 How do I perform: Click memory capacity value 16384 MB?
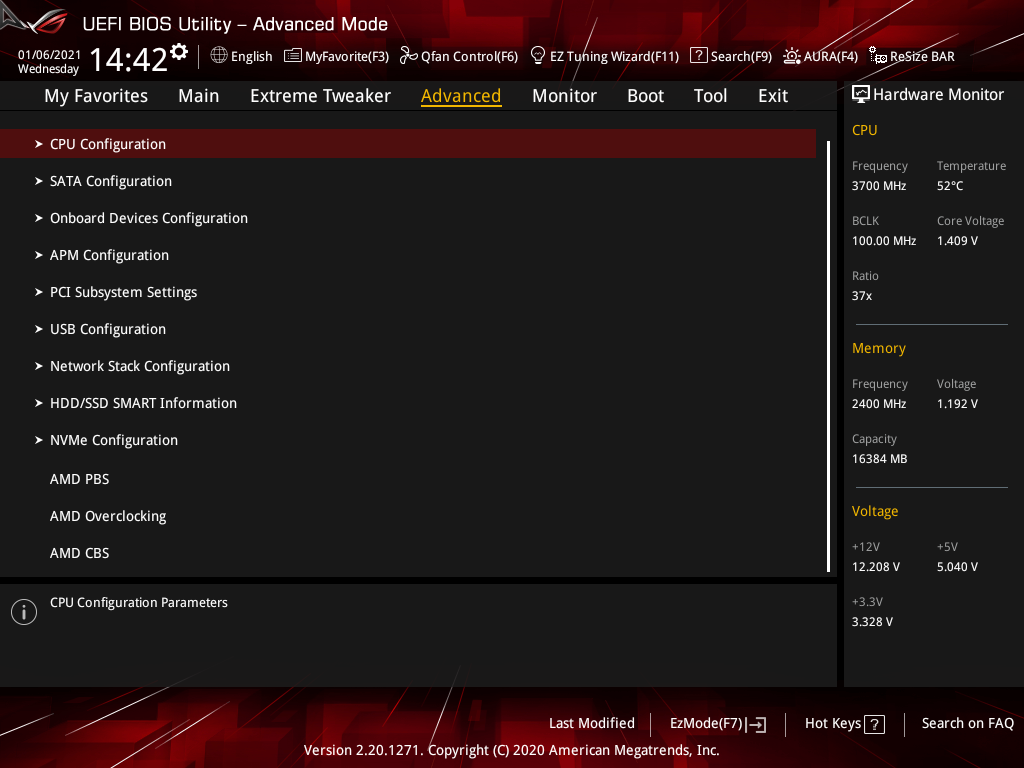[879, 458]
